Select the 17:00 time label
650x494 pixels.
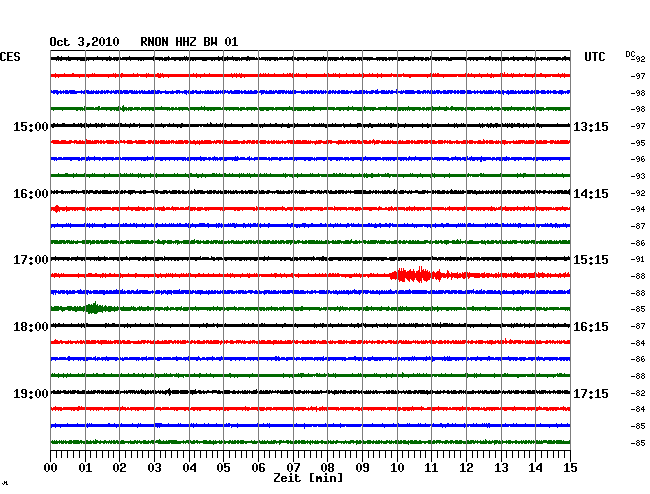point(31,260)
